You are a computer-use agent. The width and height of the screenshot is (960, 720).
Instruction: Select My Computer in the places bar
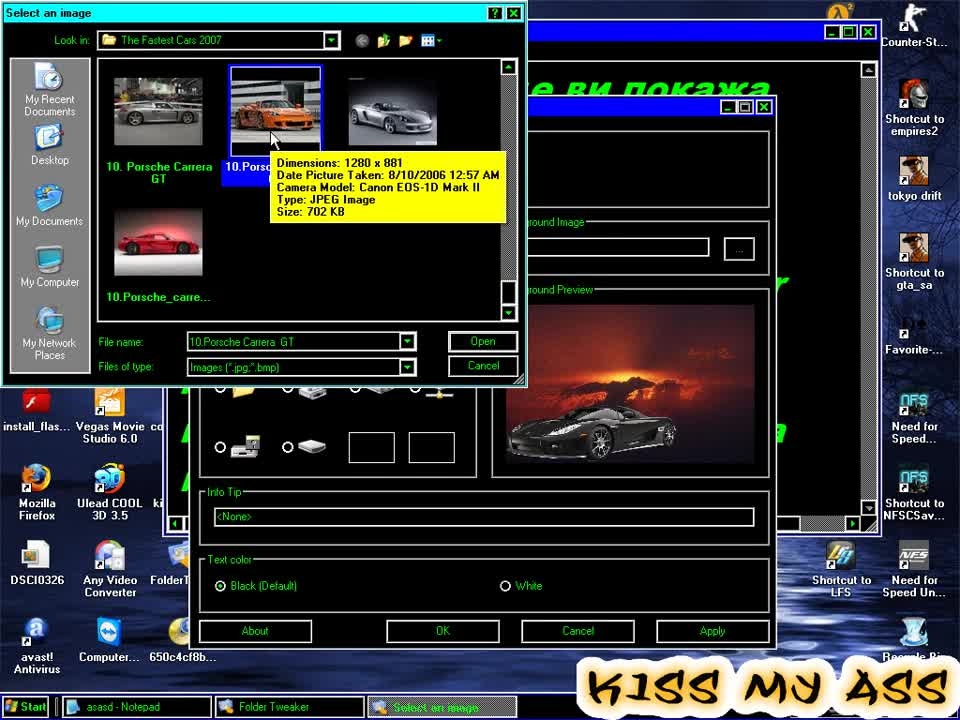coord(50,267)
